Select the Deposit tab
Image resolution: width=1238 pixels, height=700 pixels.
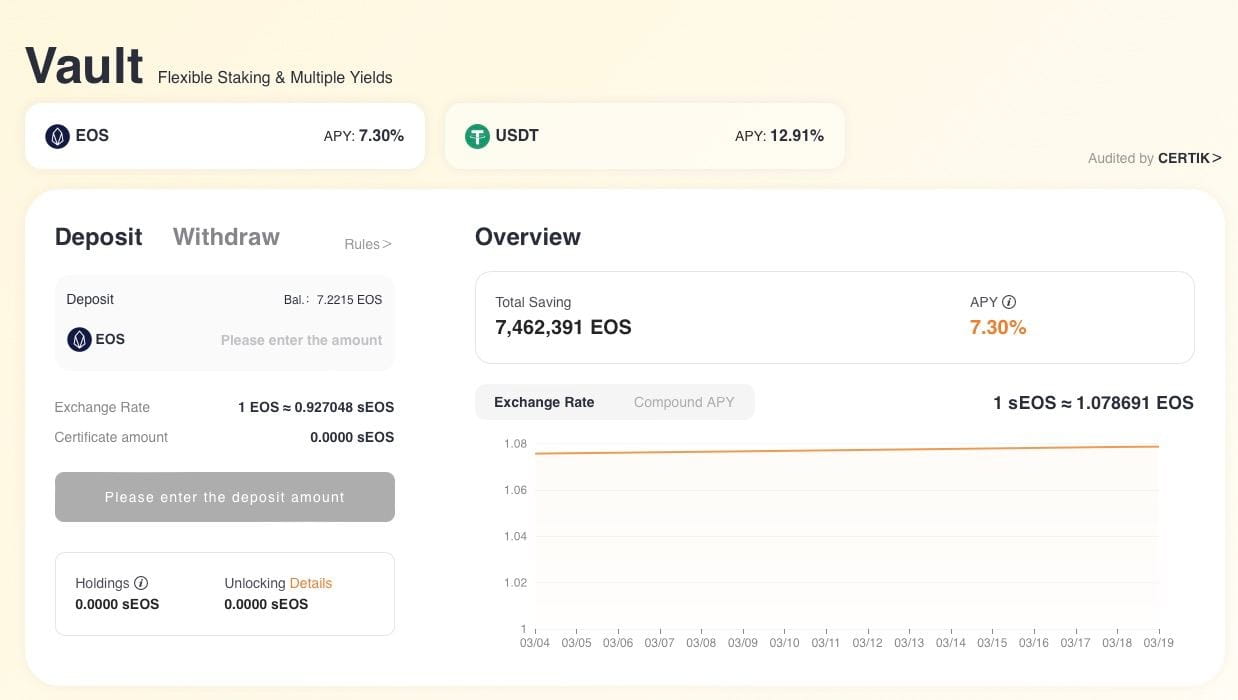click(98, 237)
